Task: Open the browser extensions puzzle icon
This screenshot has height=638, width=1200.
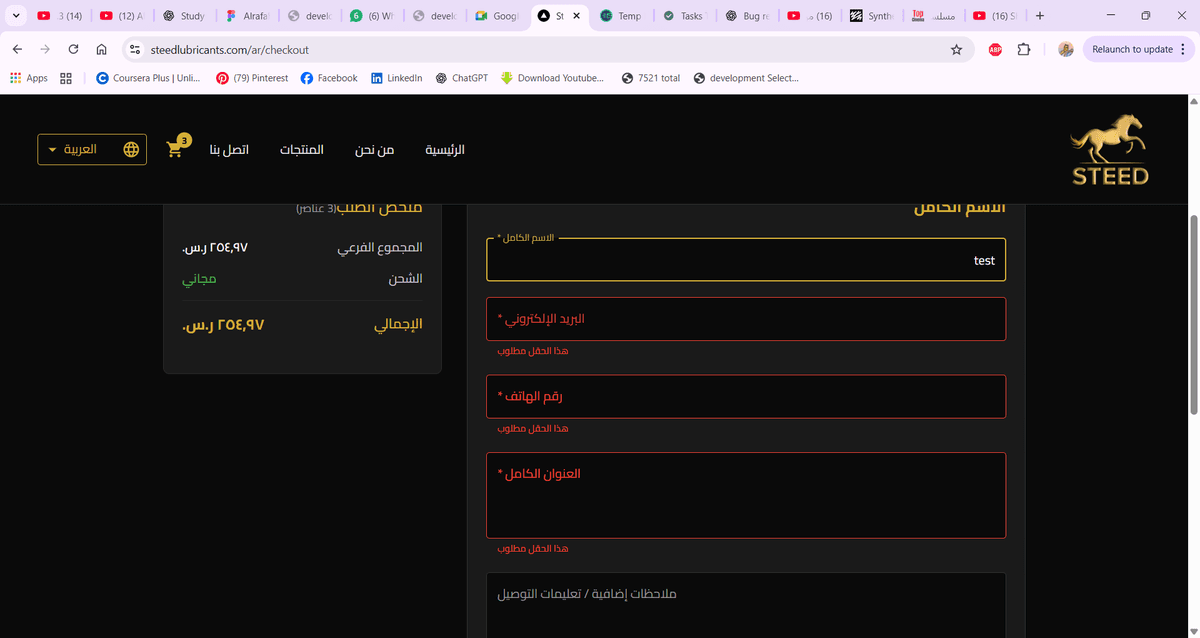Action: 1024,49
